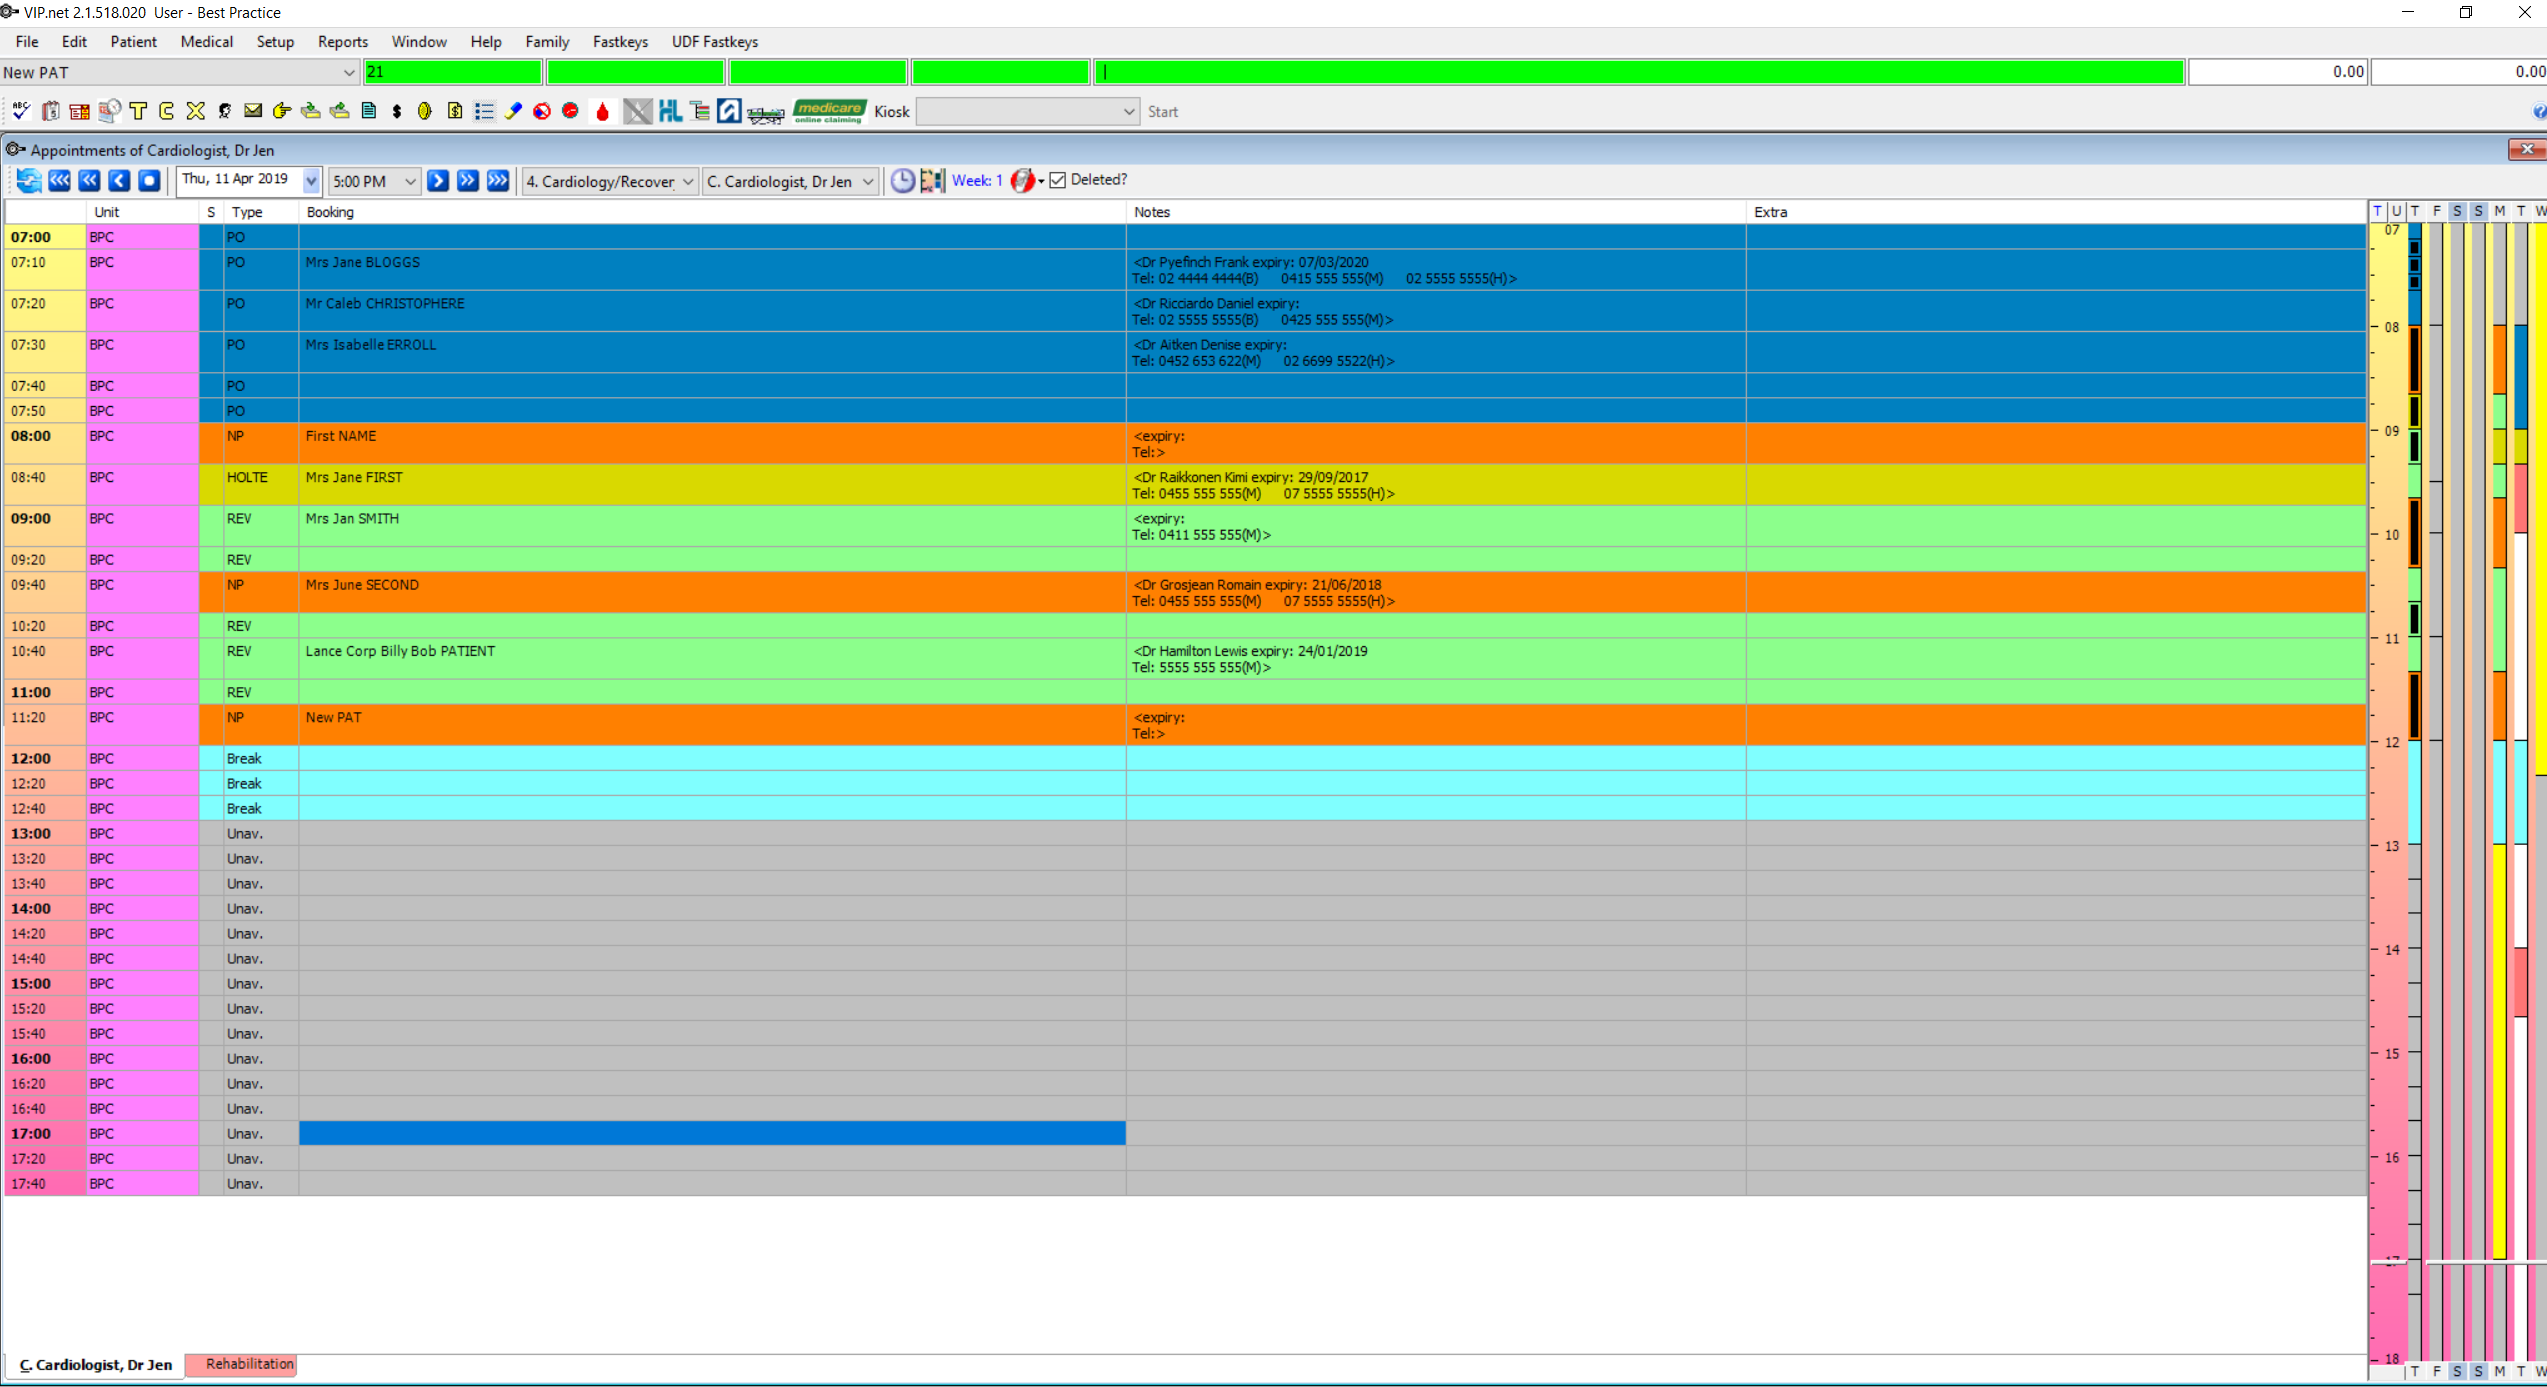Expand the Kiosk combo box

(1128, 112)
